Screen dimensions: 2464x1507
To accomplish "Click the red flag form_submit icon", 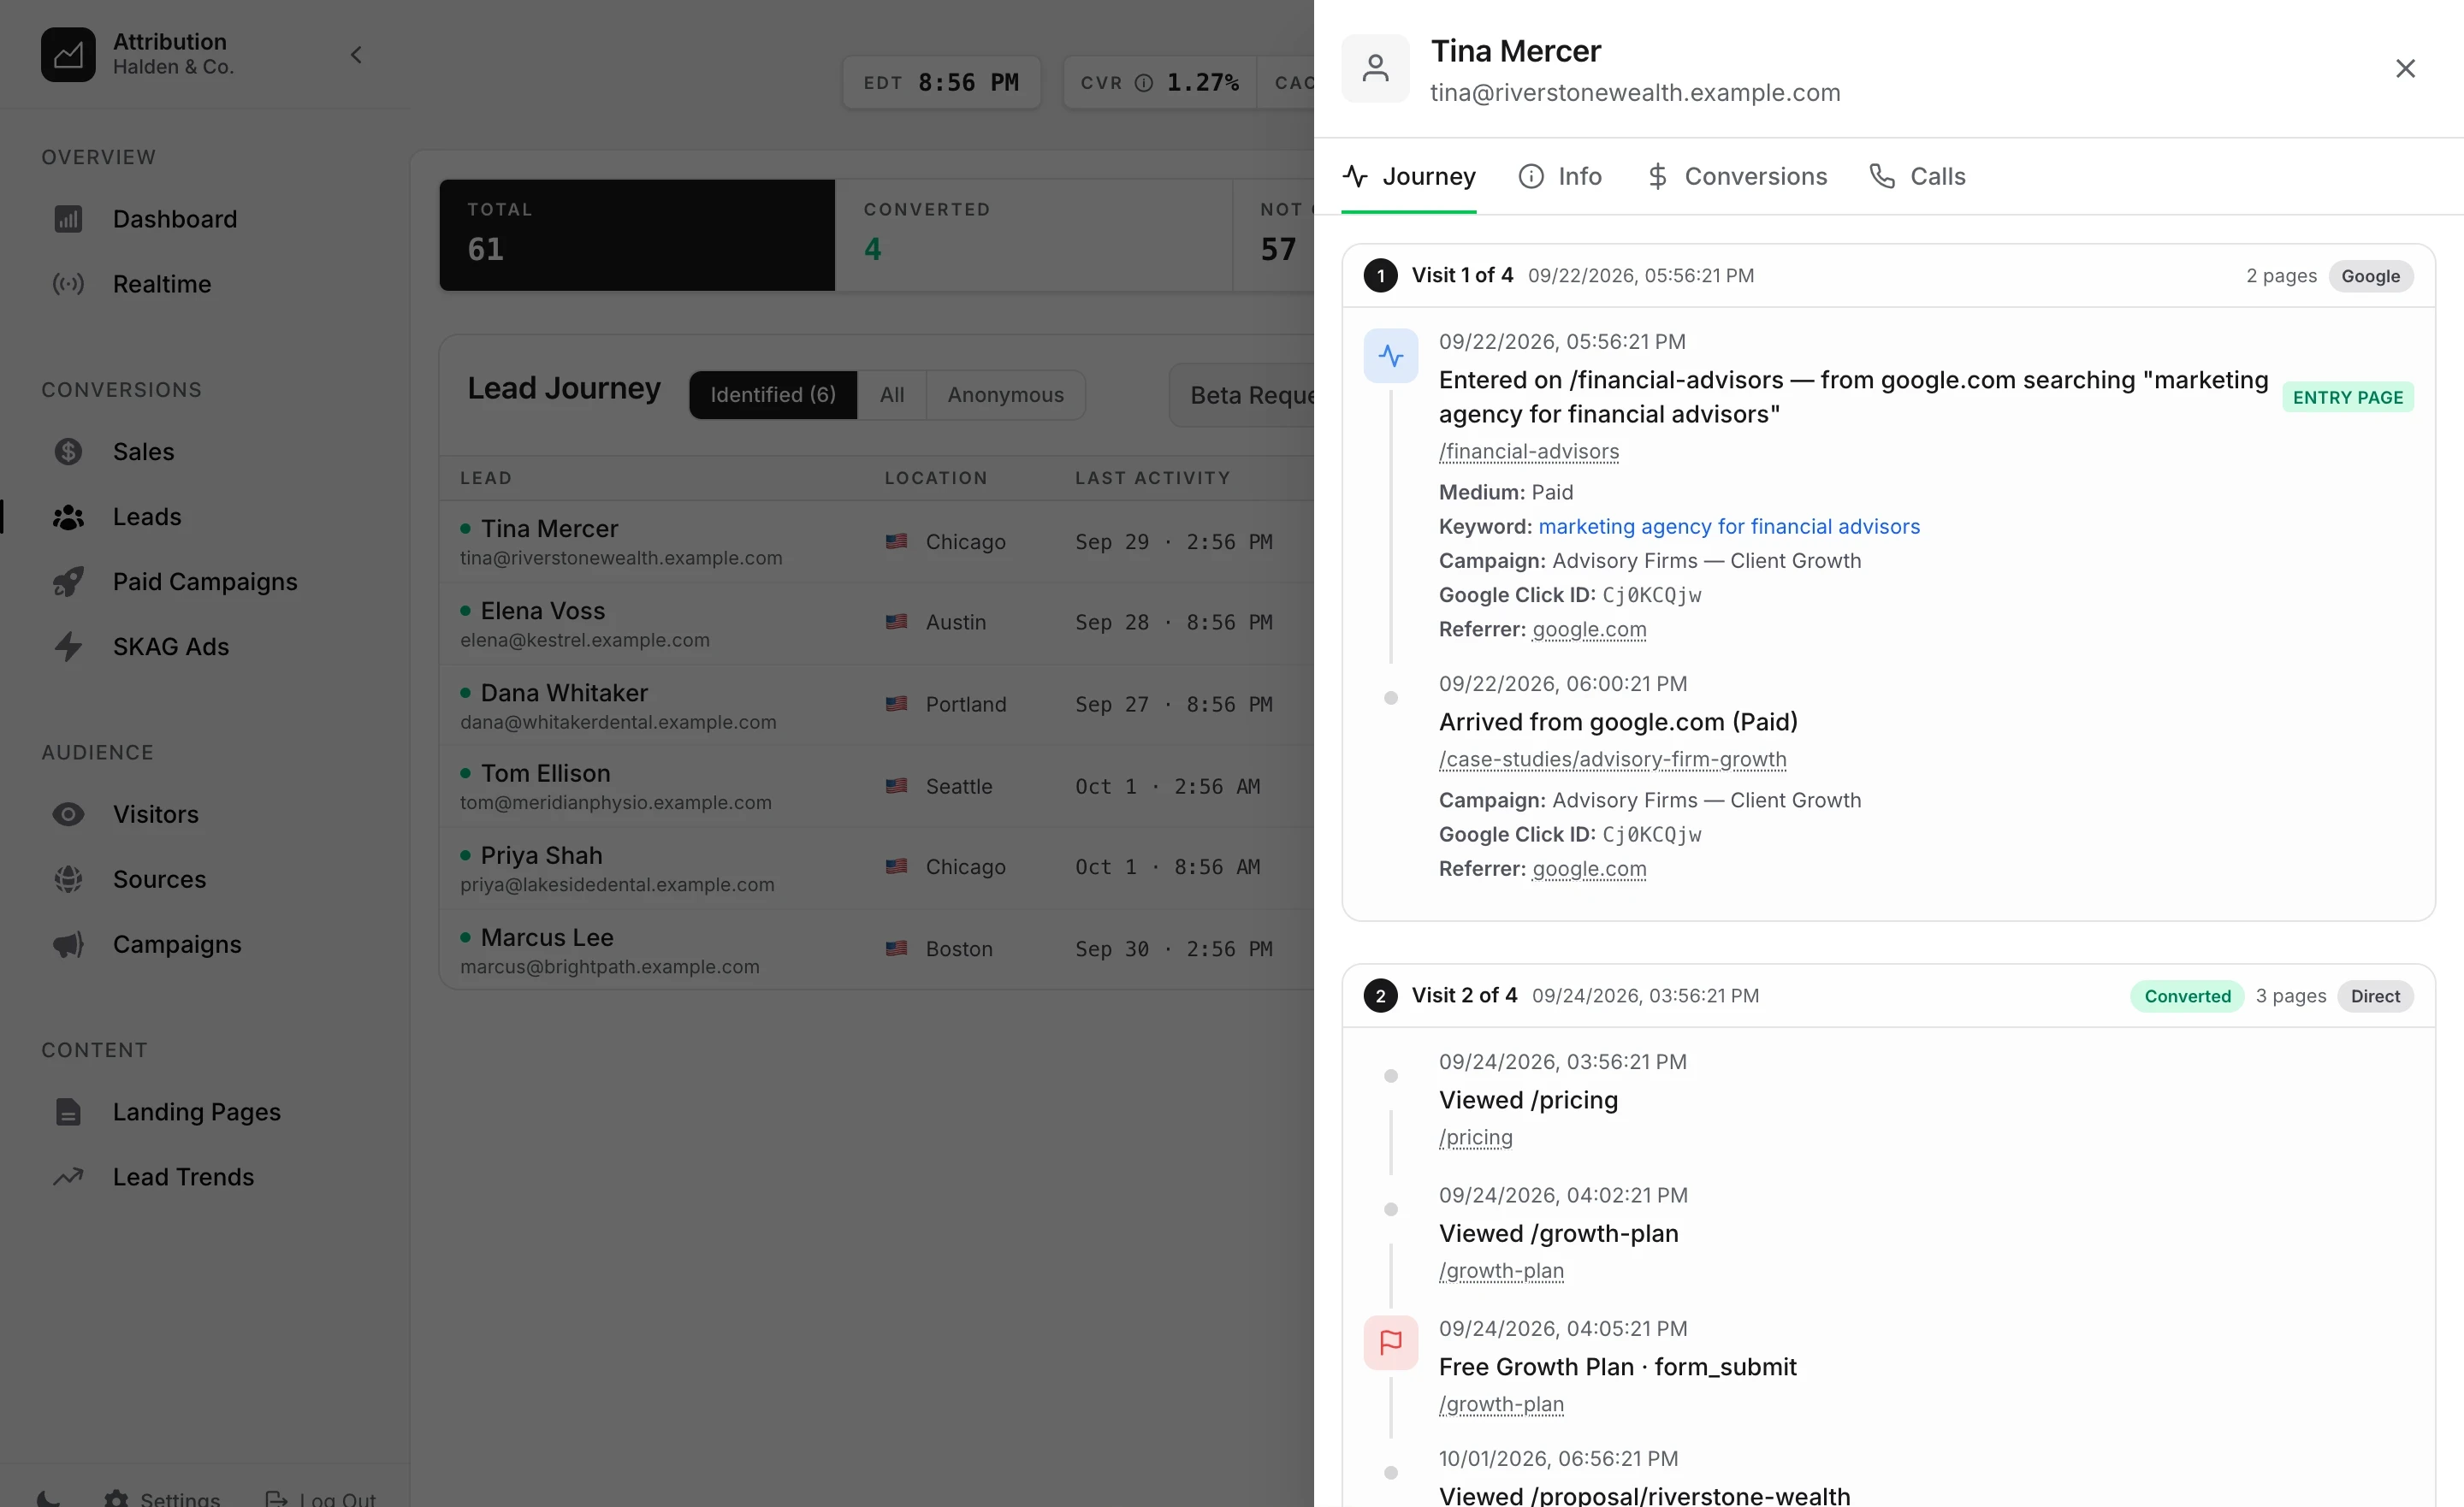I will tap(1390, 1342).
